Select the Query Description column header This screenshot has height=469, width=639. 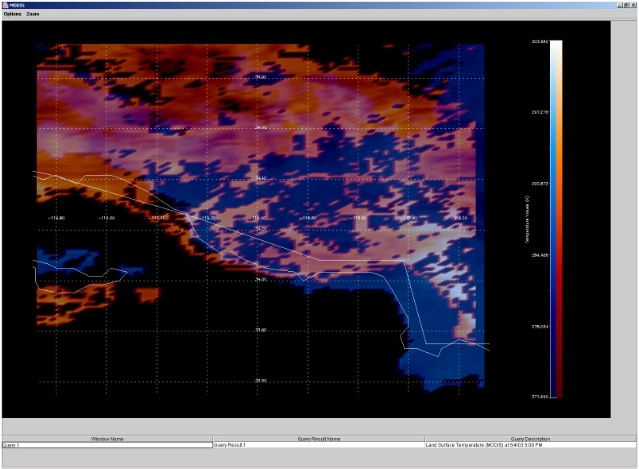click(530, 439)
